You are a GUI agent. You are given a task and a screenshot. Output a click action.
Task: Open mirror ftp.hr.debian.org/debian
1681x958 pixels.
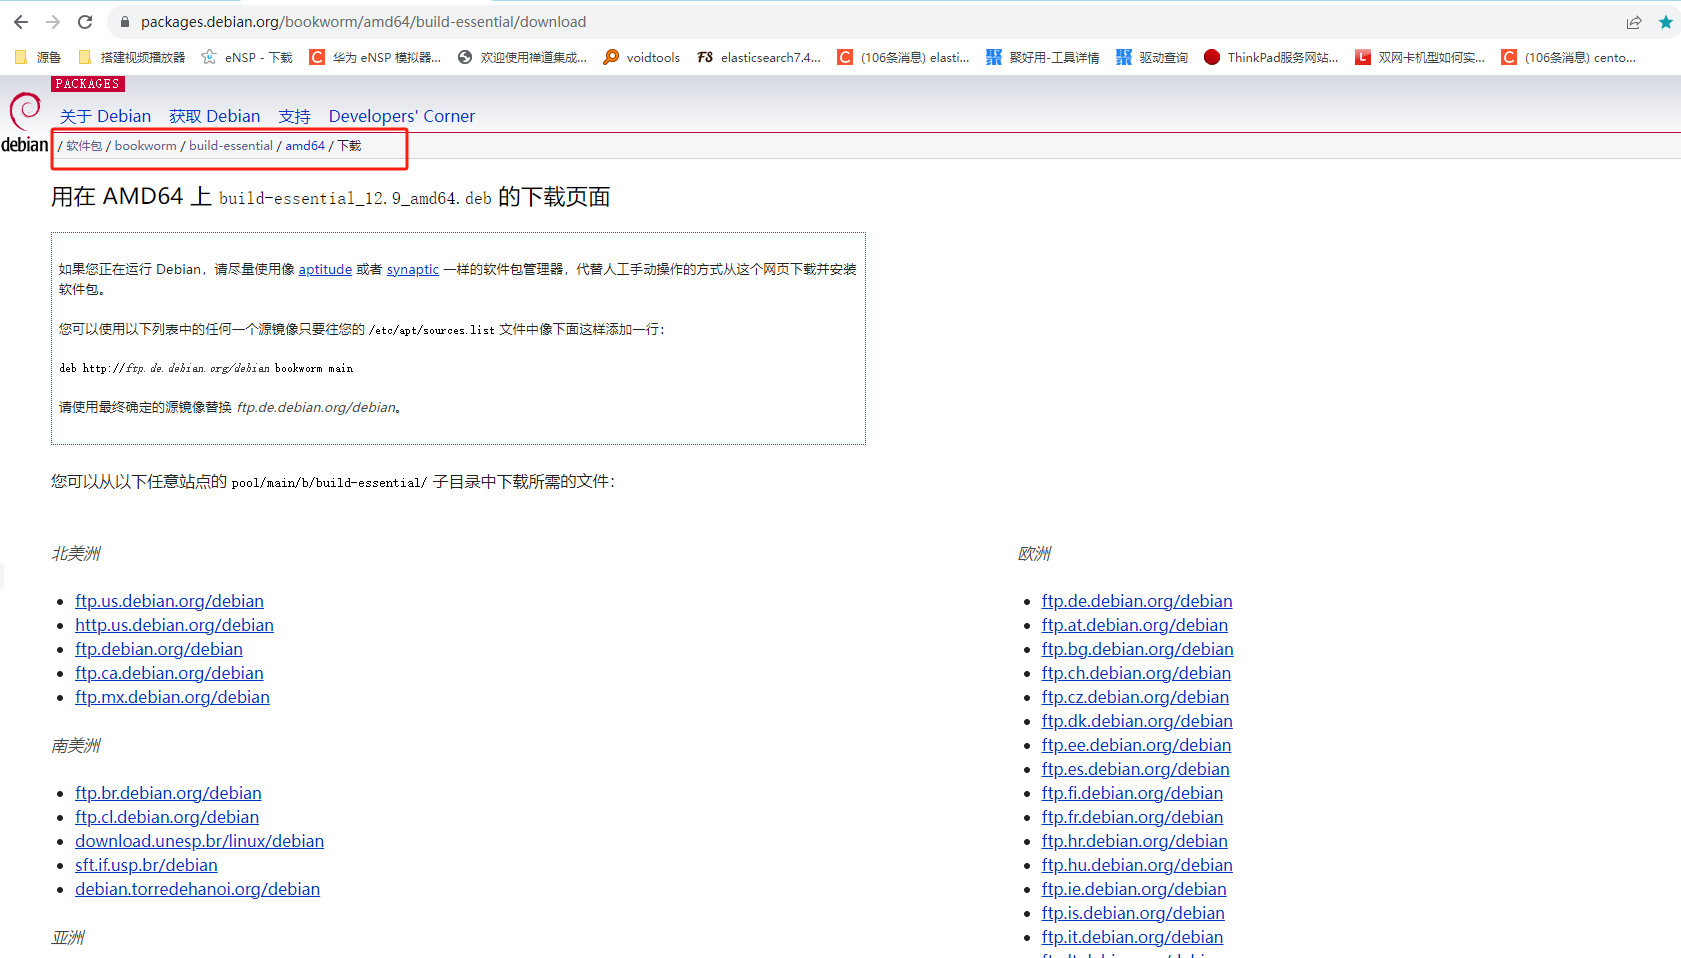pyautogui.click(x=1134, y=841)
